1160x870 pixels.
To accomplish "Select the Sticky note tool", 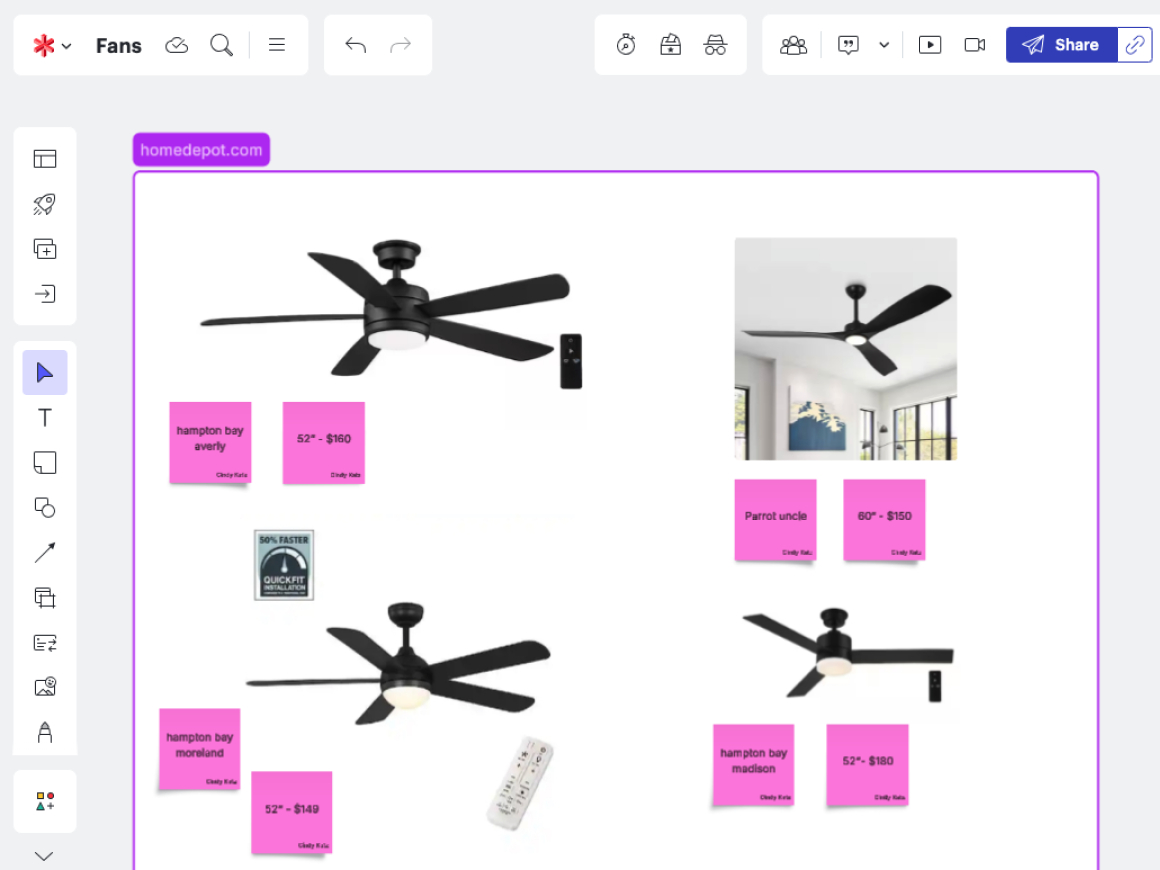I will click(45, 463).
